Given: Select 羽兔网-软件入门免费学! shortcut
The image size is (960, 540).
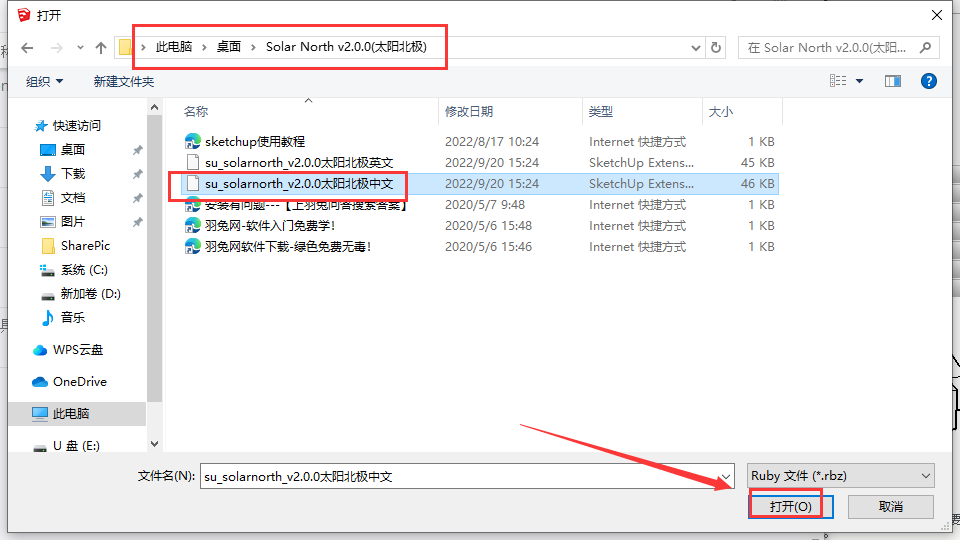Looking at the screenshot, I should coord(270,225).
